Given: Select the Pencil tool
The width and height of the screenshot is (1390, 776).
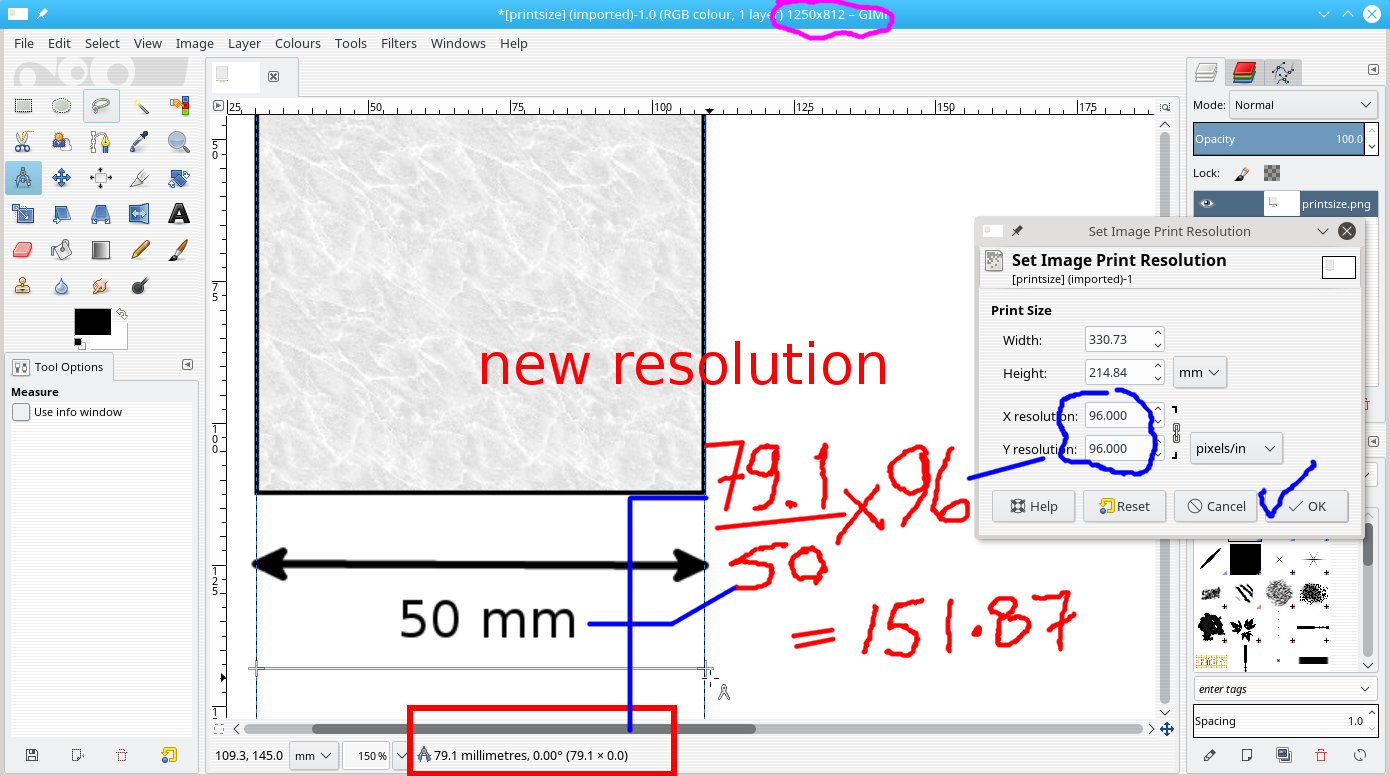Looking at the screenshot, I should [140, 250].
